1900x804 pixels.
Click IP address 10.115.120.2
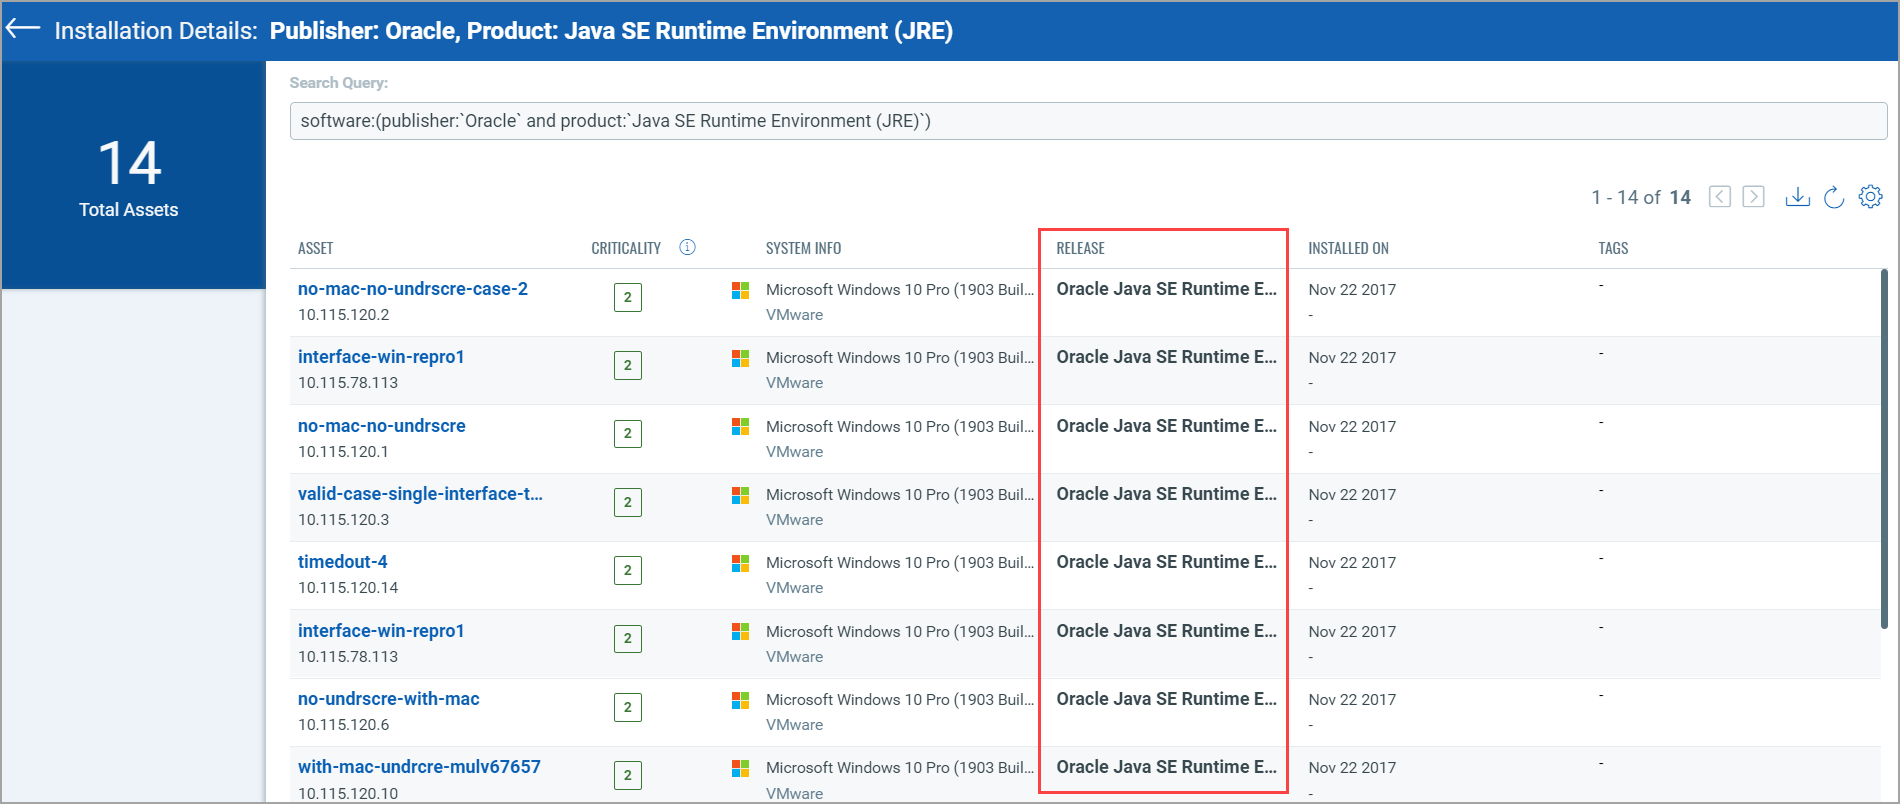[344, 315]
